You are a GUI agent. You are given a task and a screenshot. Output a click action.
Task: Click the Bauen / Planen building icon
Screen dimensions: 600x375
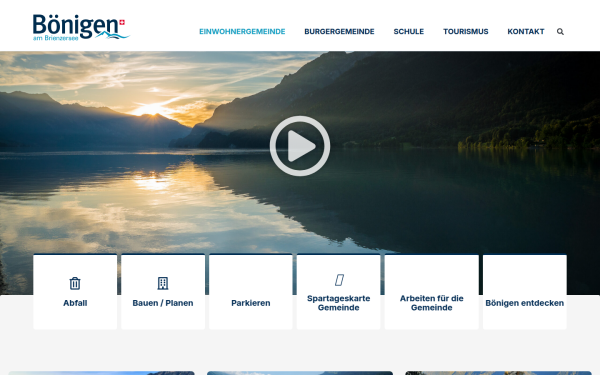coord(163,283)
